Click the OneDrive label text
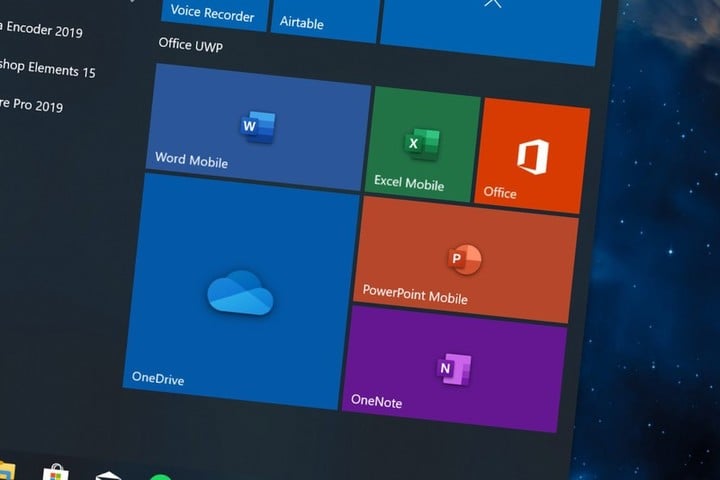 tap(158, 378)
